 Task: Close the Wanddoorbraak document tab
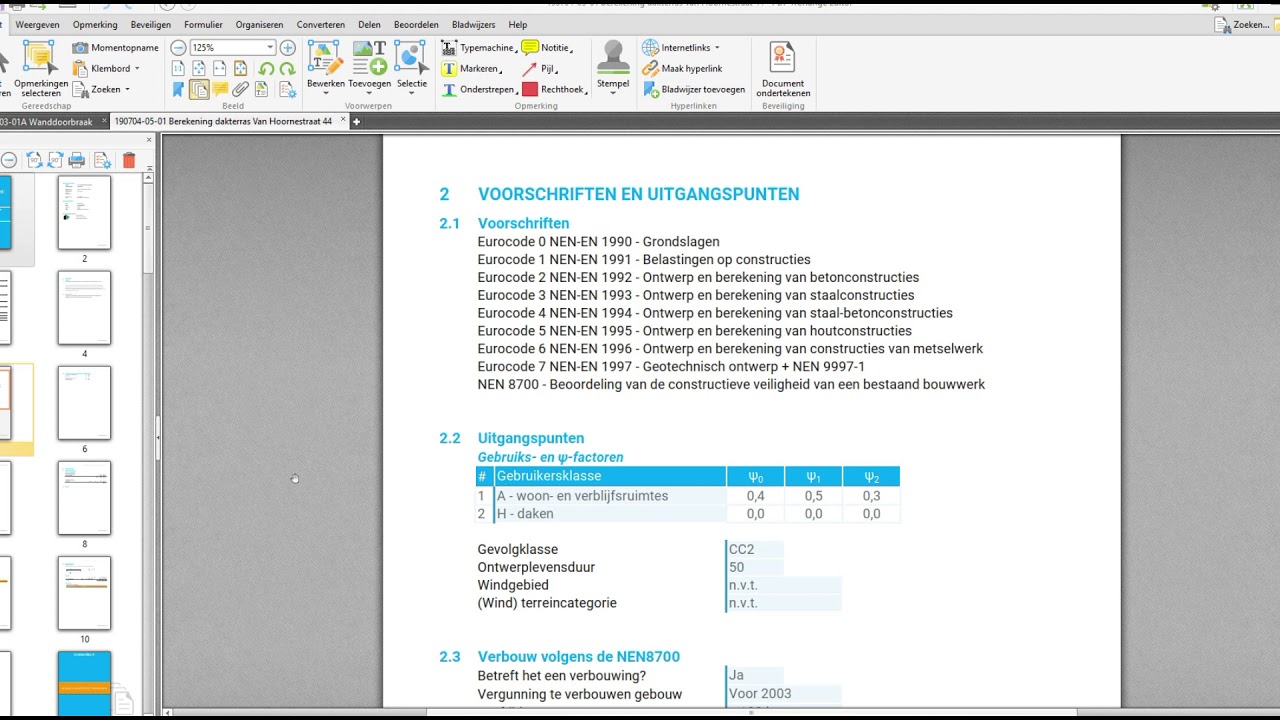coord(103,121)
